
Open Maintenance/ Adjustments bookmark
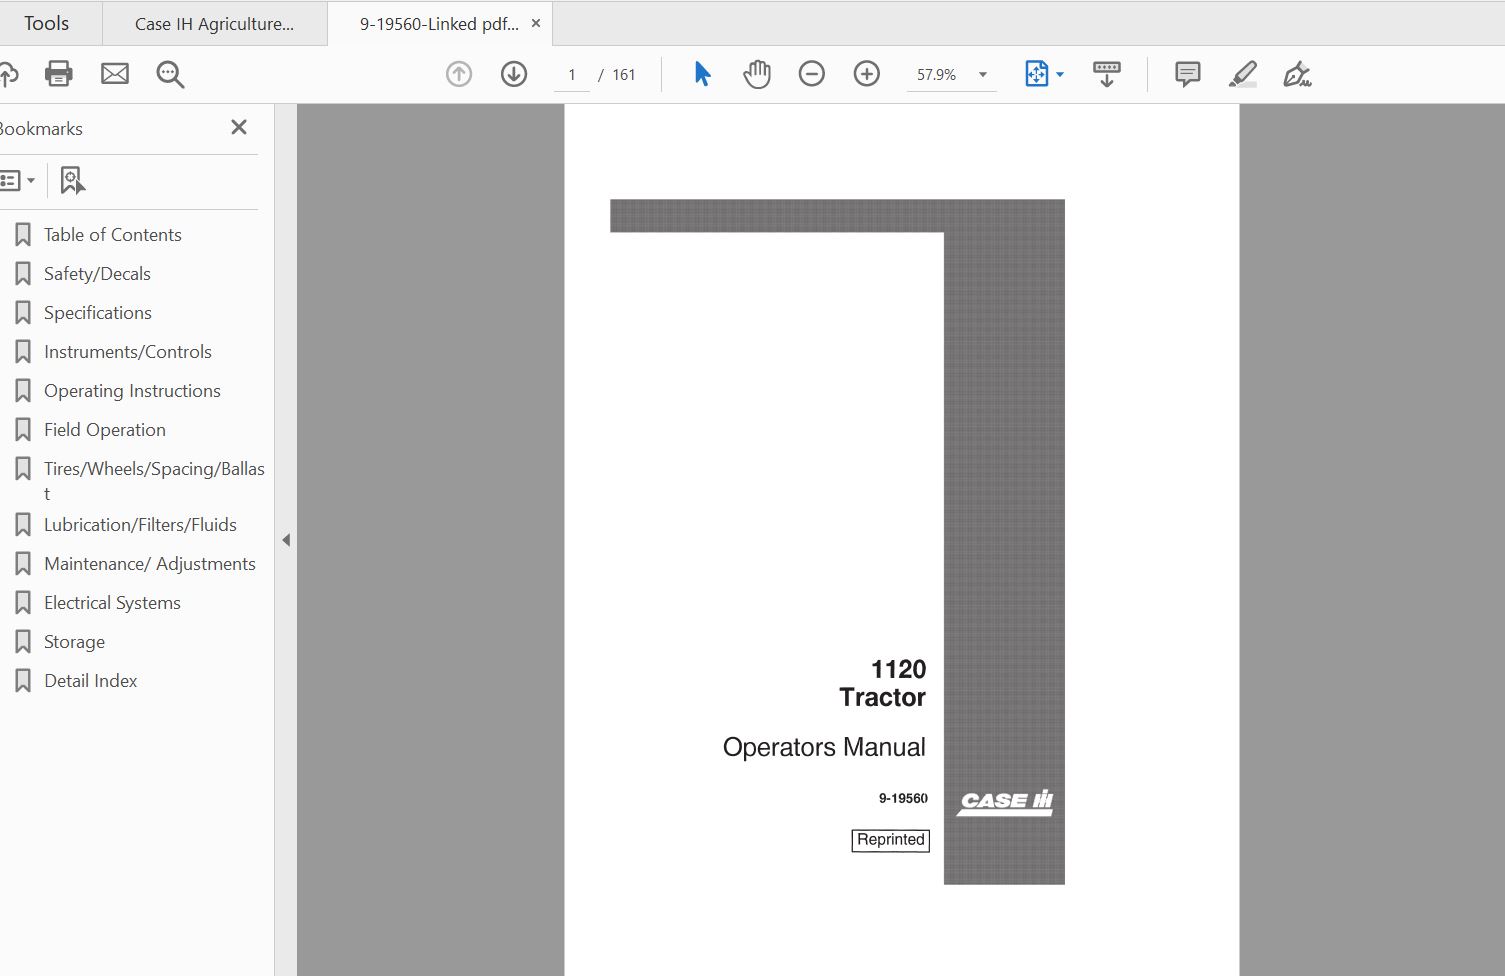pyautogui.click(x=150, y=564)
